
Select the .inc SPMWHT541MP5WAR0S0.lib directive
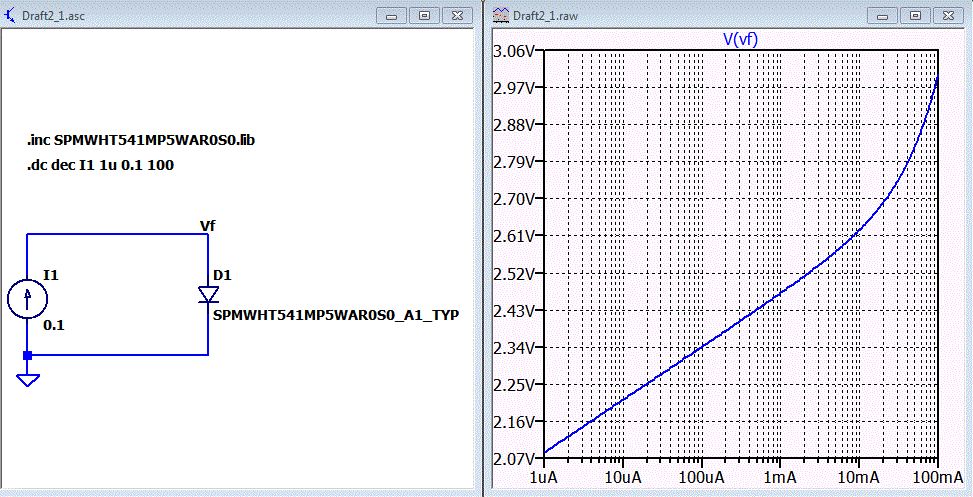pos(141,141)
